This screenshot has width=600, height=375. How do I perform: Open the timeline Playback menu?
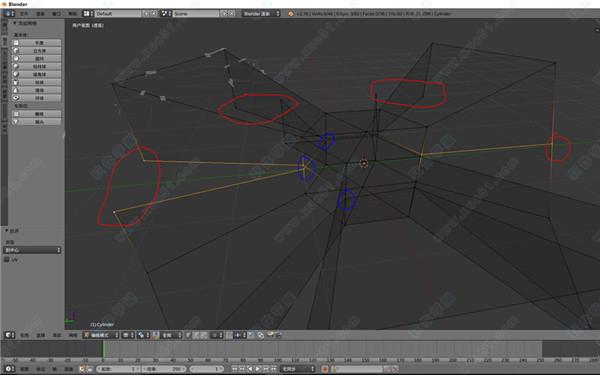click(x=68, y=369)
